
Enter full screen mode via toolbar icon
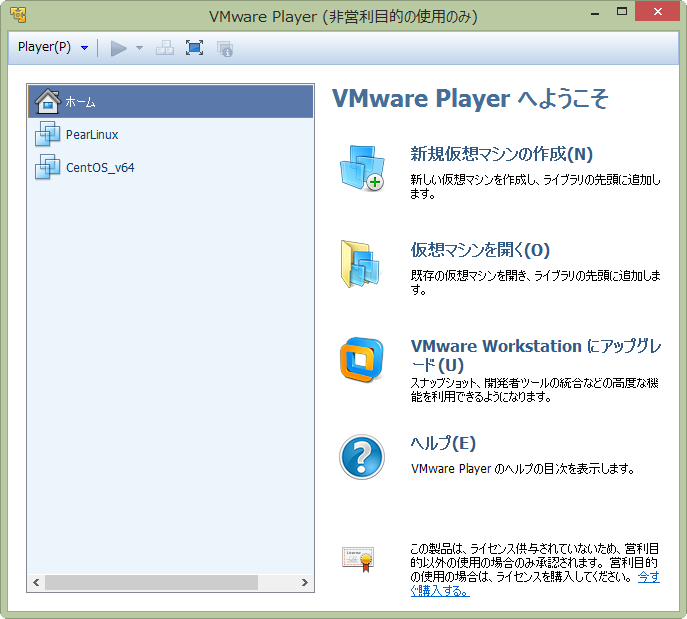(x=194, y=48)
